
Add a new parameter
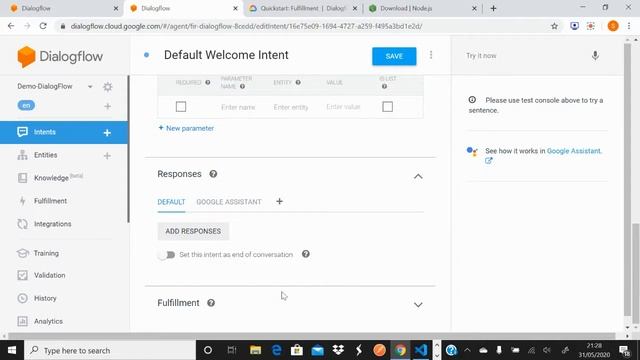click(x=186, y=128)
